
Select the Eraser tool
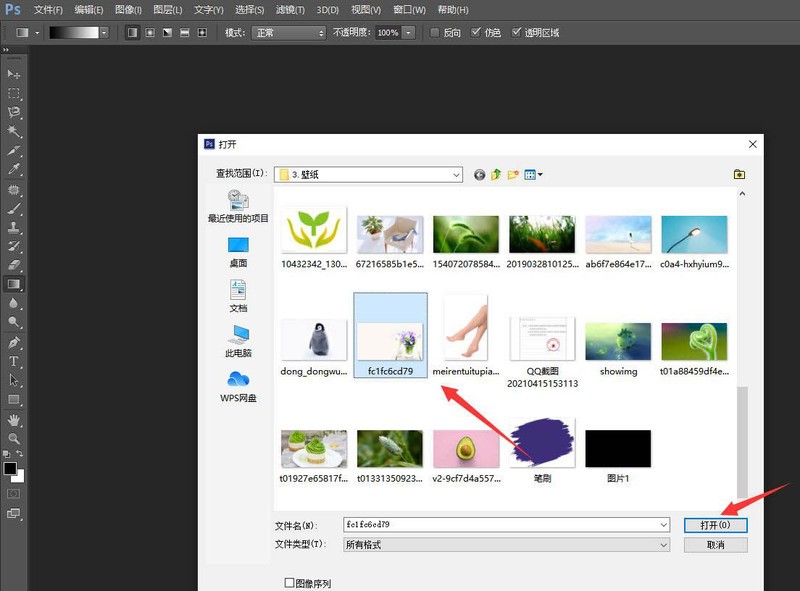(x=14, y=265)
